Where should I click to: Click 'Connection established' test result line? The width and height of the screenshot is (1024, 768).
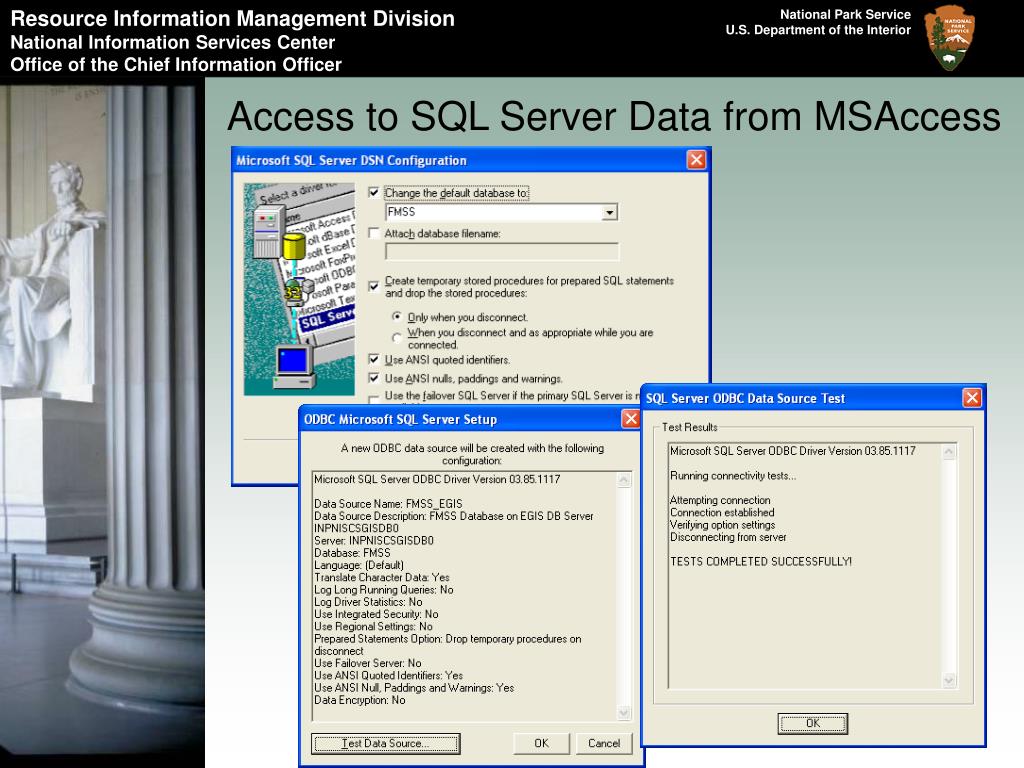pyautogui.click(x=722, y=513)
